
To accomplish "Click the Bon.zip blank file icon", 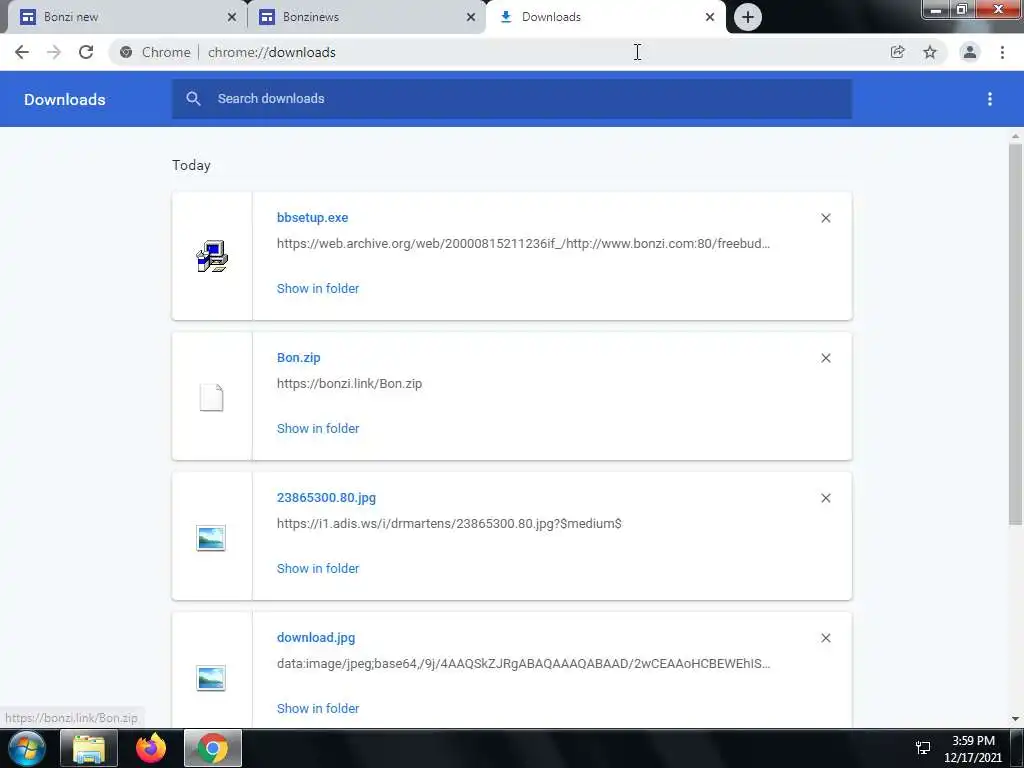I will pyautogui.click(x=212, y=397).
